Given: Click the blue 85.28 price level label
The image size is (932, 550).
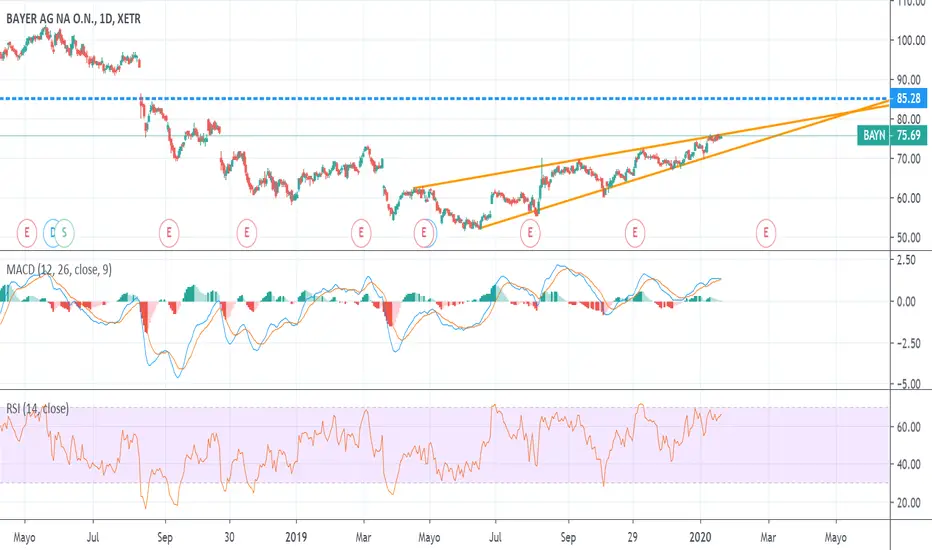Looking at the screenshot, I should (909, 98).
